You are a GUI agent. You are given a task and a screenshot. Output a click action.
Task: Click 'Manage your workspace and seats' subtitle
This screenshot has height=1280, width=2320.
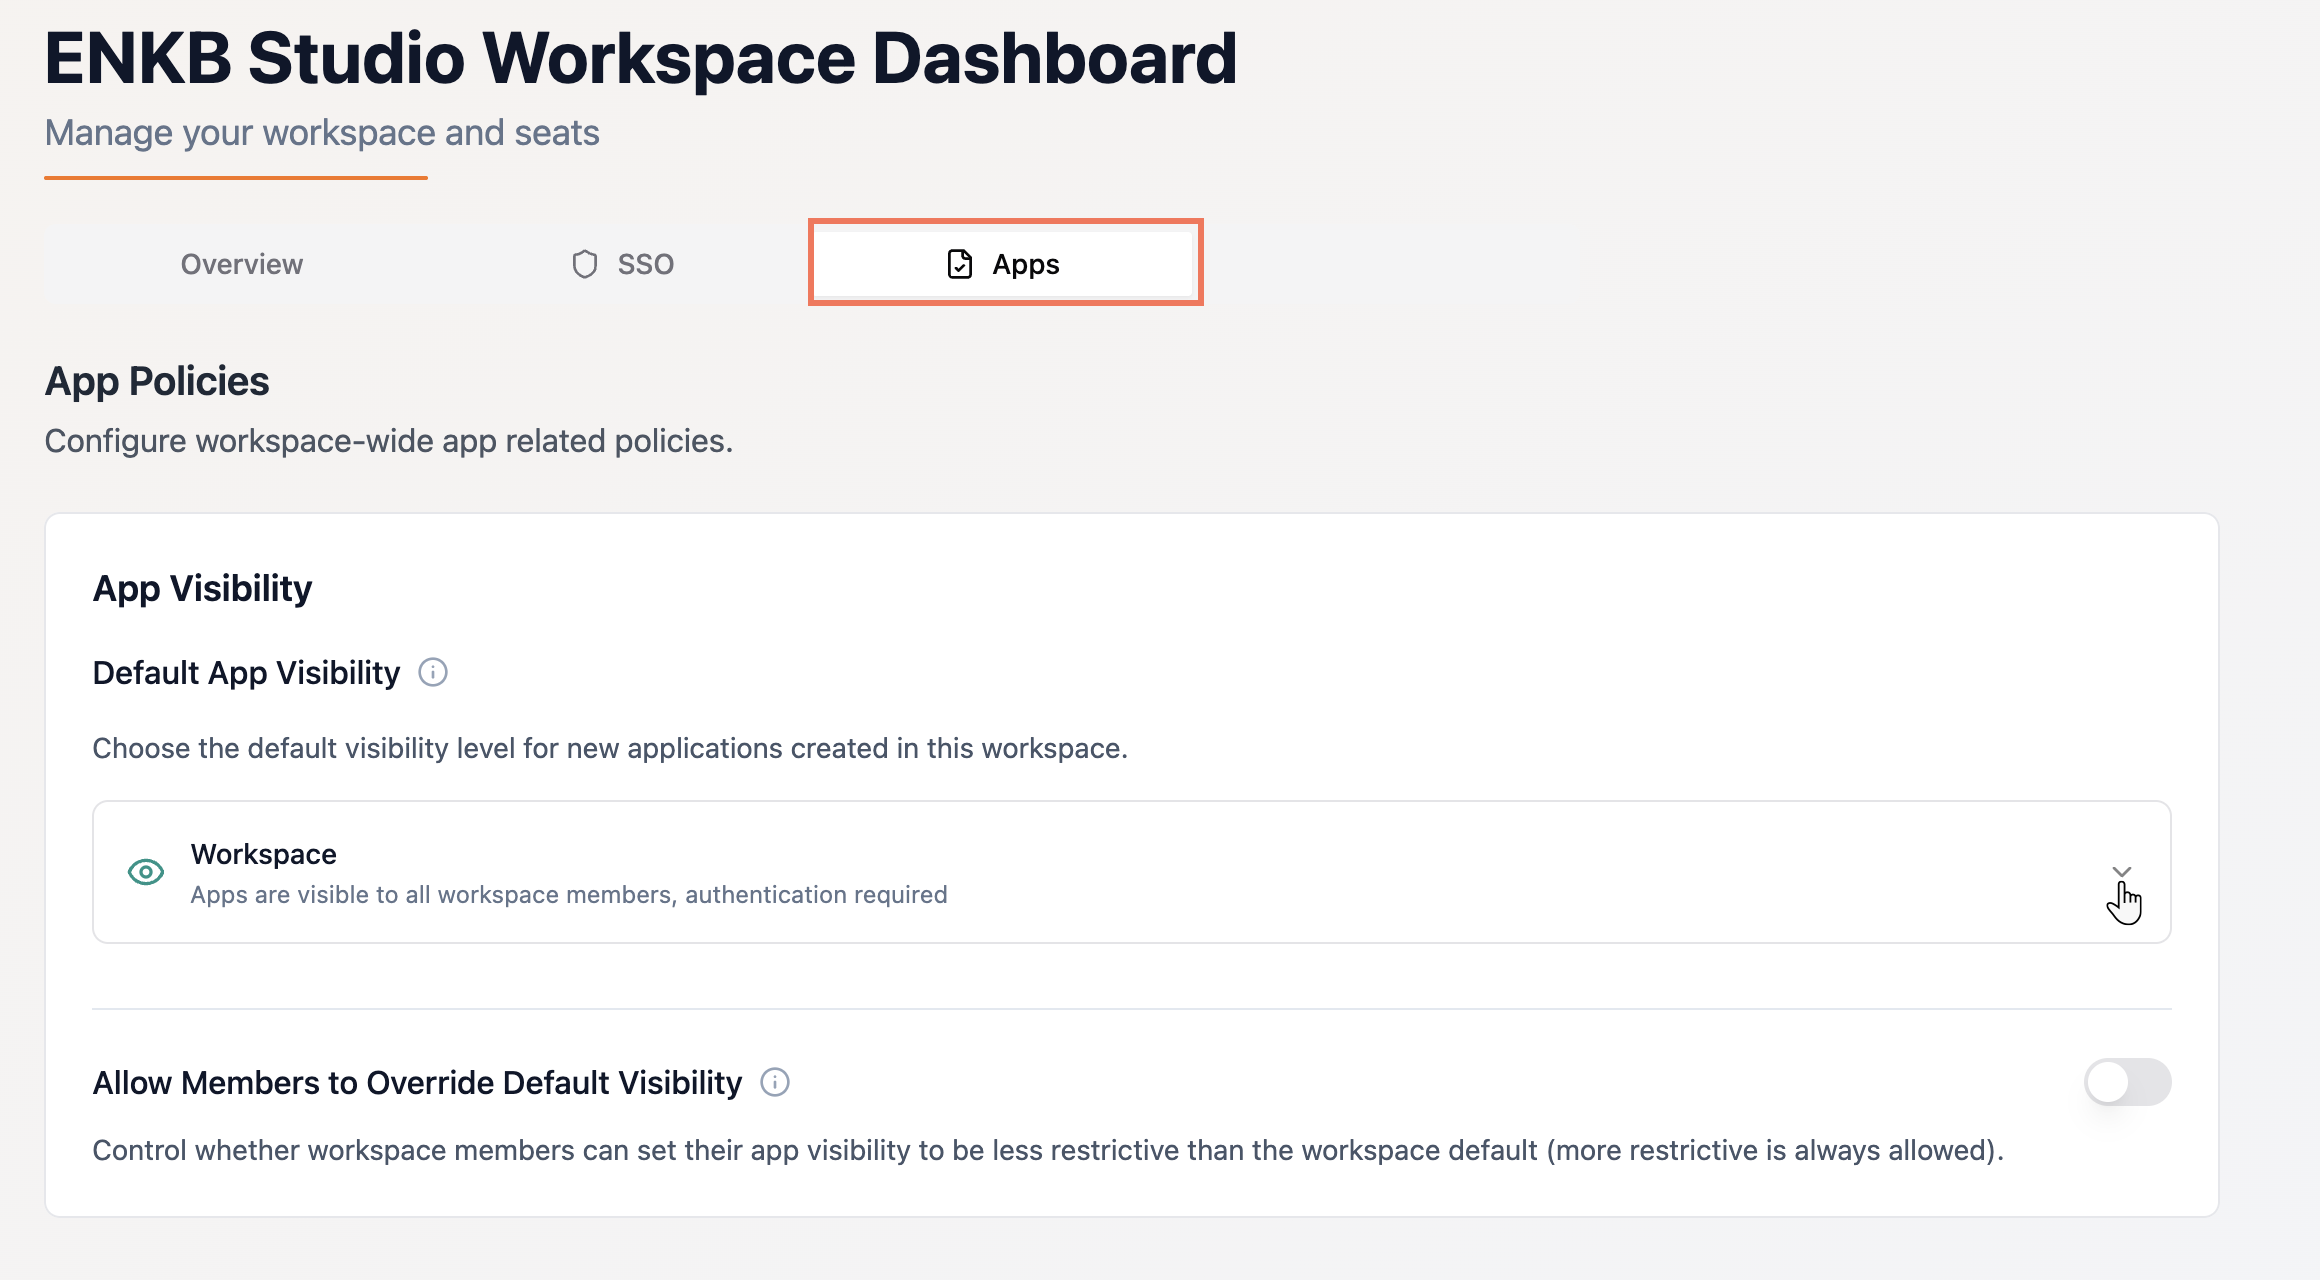pyautogui.click(x=322, y=133)
